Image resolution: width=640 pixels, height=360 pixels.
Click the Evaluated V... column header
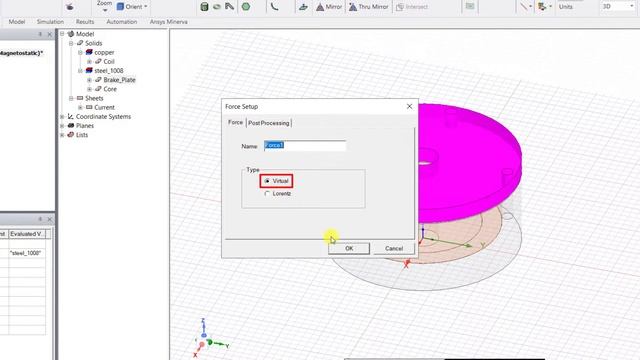27,234
